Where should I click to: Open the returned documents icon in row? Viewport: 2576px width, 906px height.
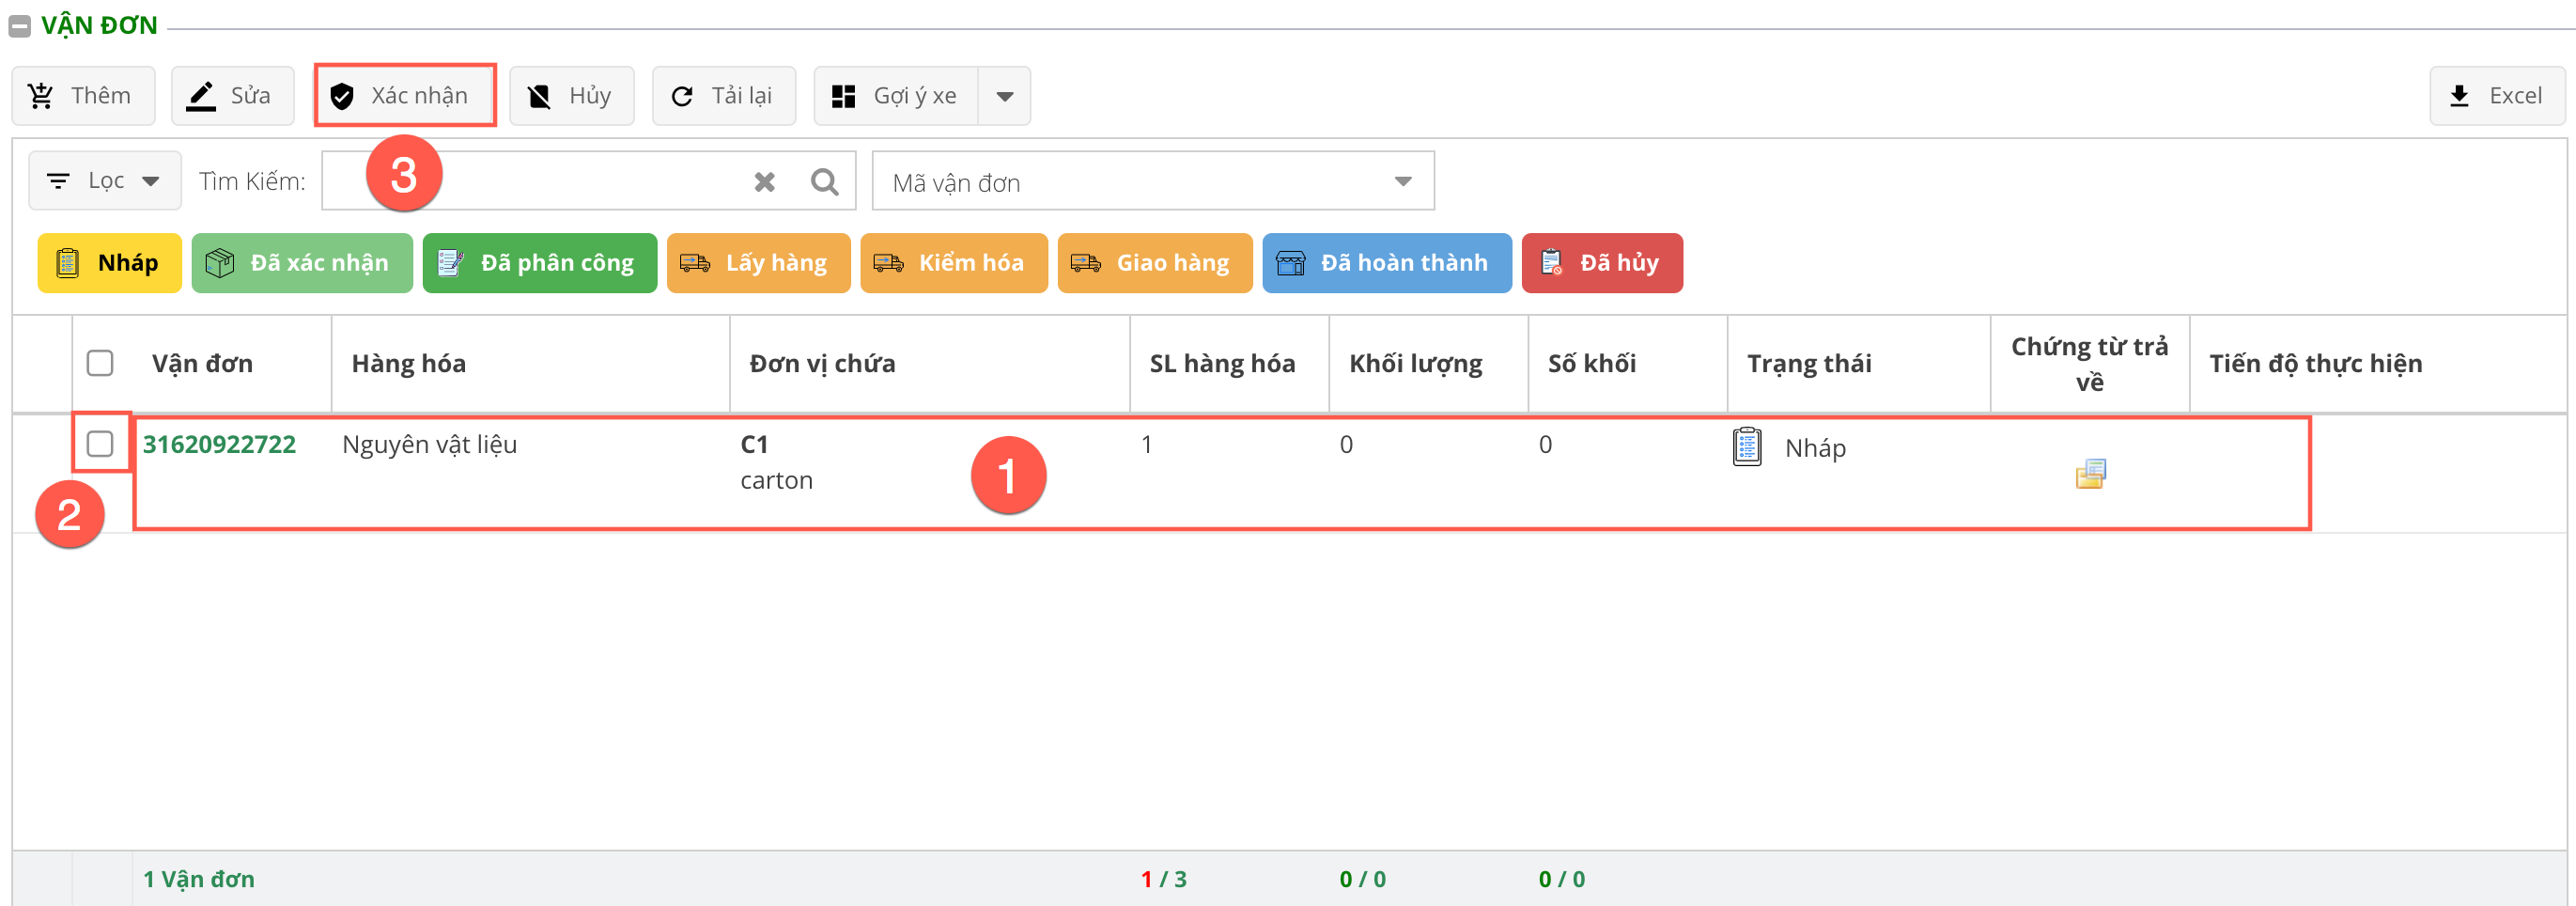(2089, 473)
